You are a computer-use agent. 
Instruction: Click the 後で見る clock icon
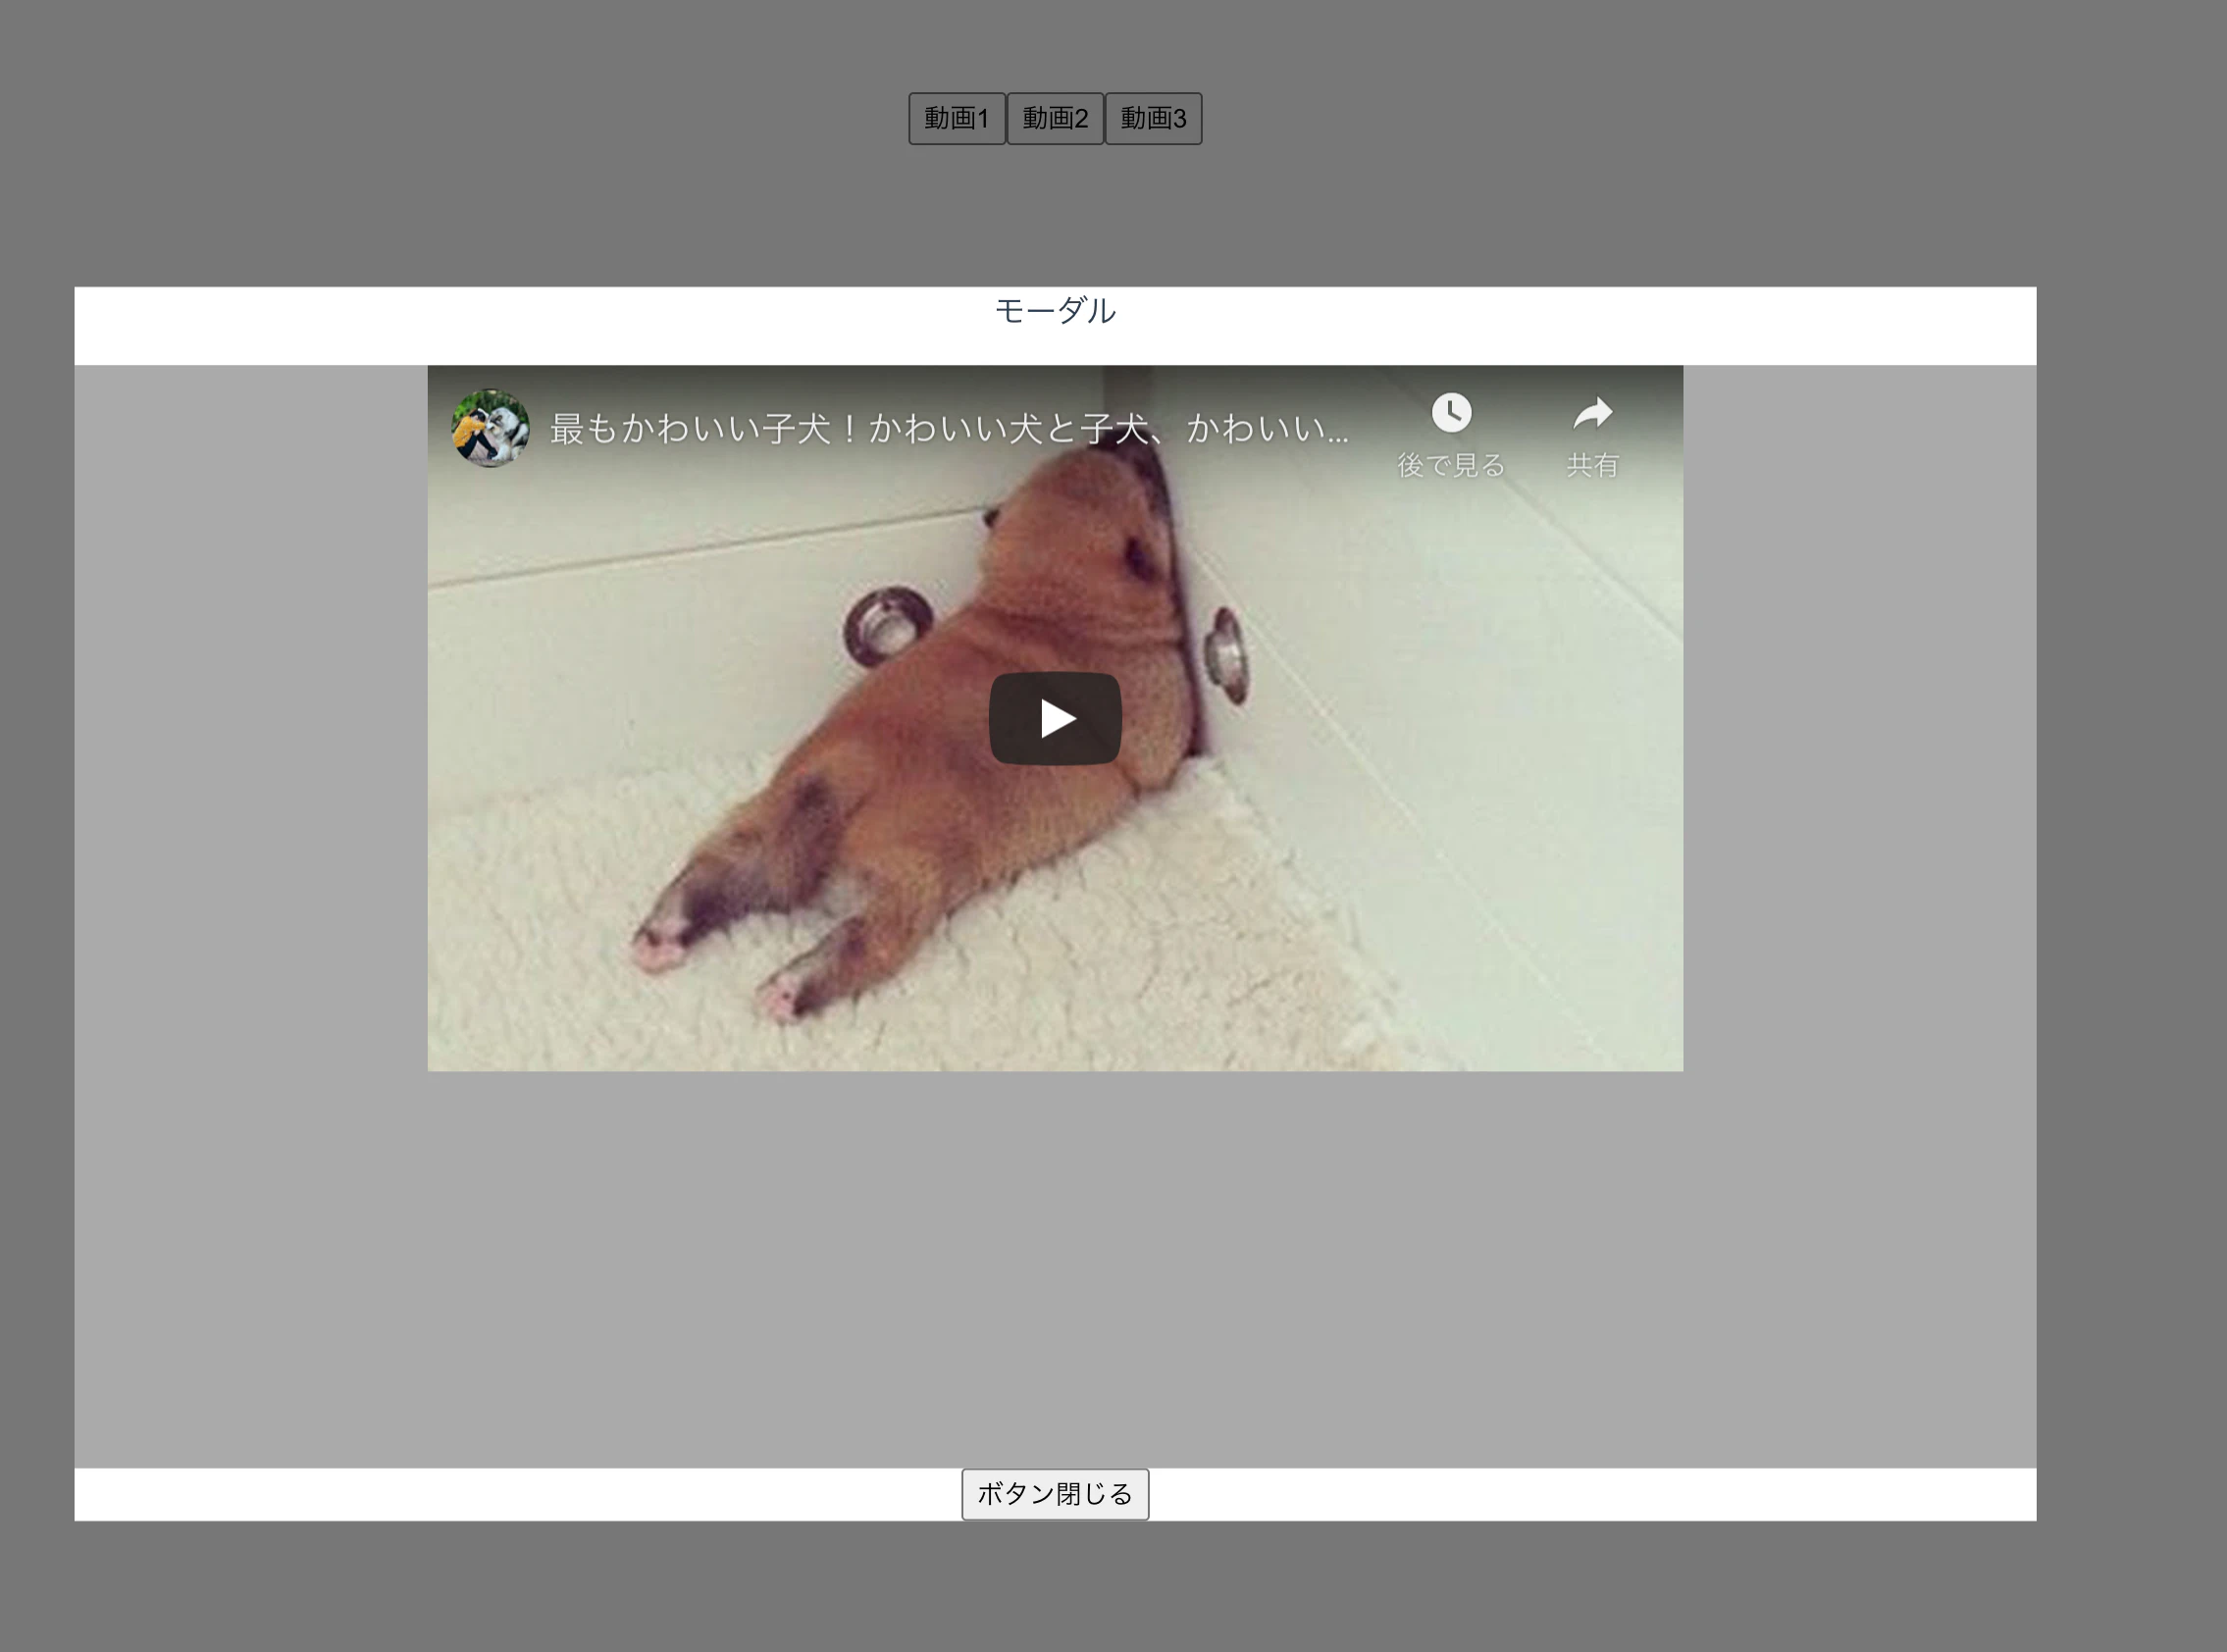(x=1451, y=413)
